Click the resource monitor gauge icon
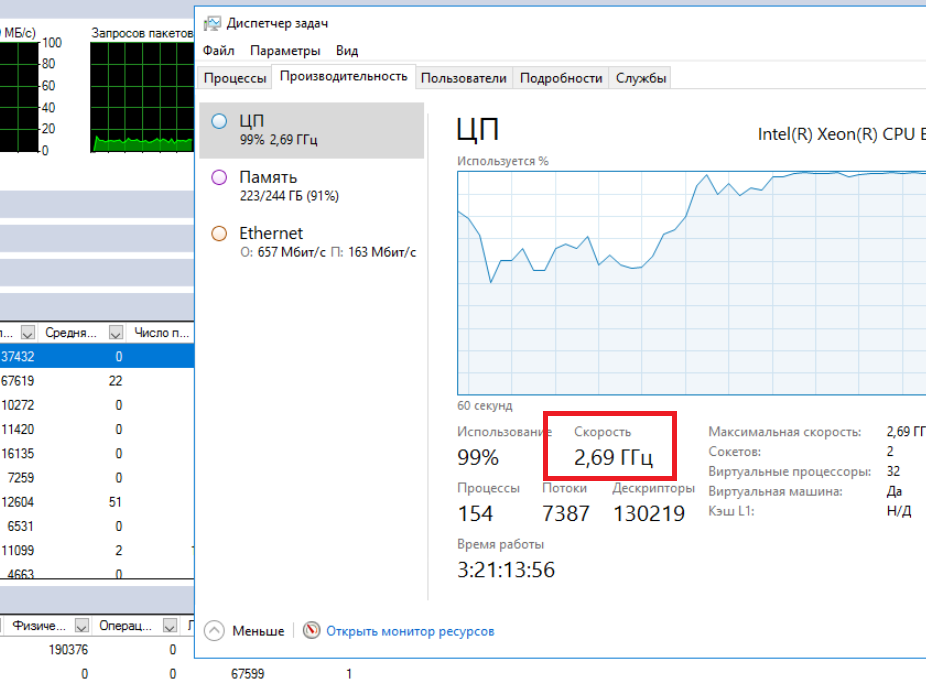The image size is (926, 682). [x=311, y=631]
